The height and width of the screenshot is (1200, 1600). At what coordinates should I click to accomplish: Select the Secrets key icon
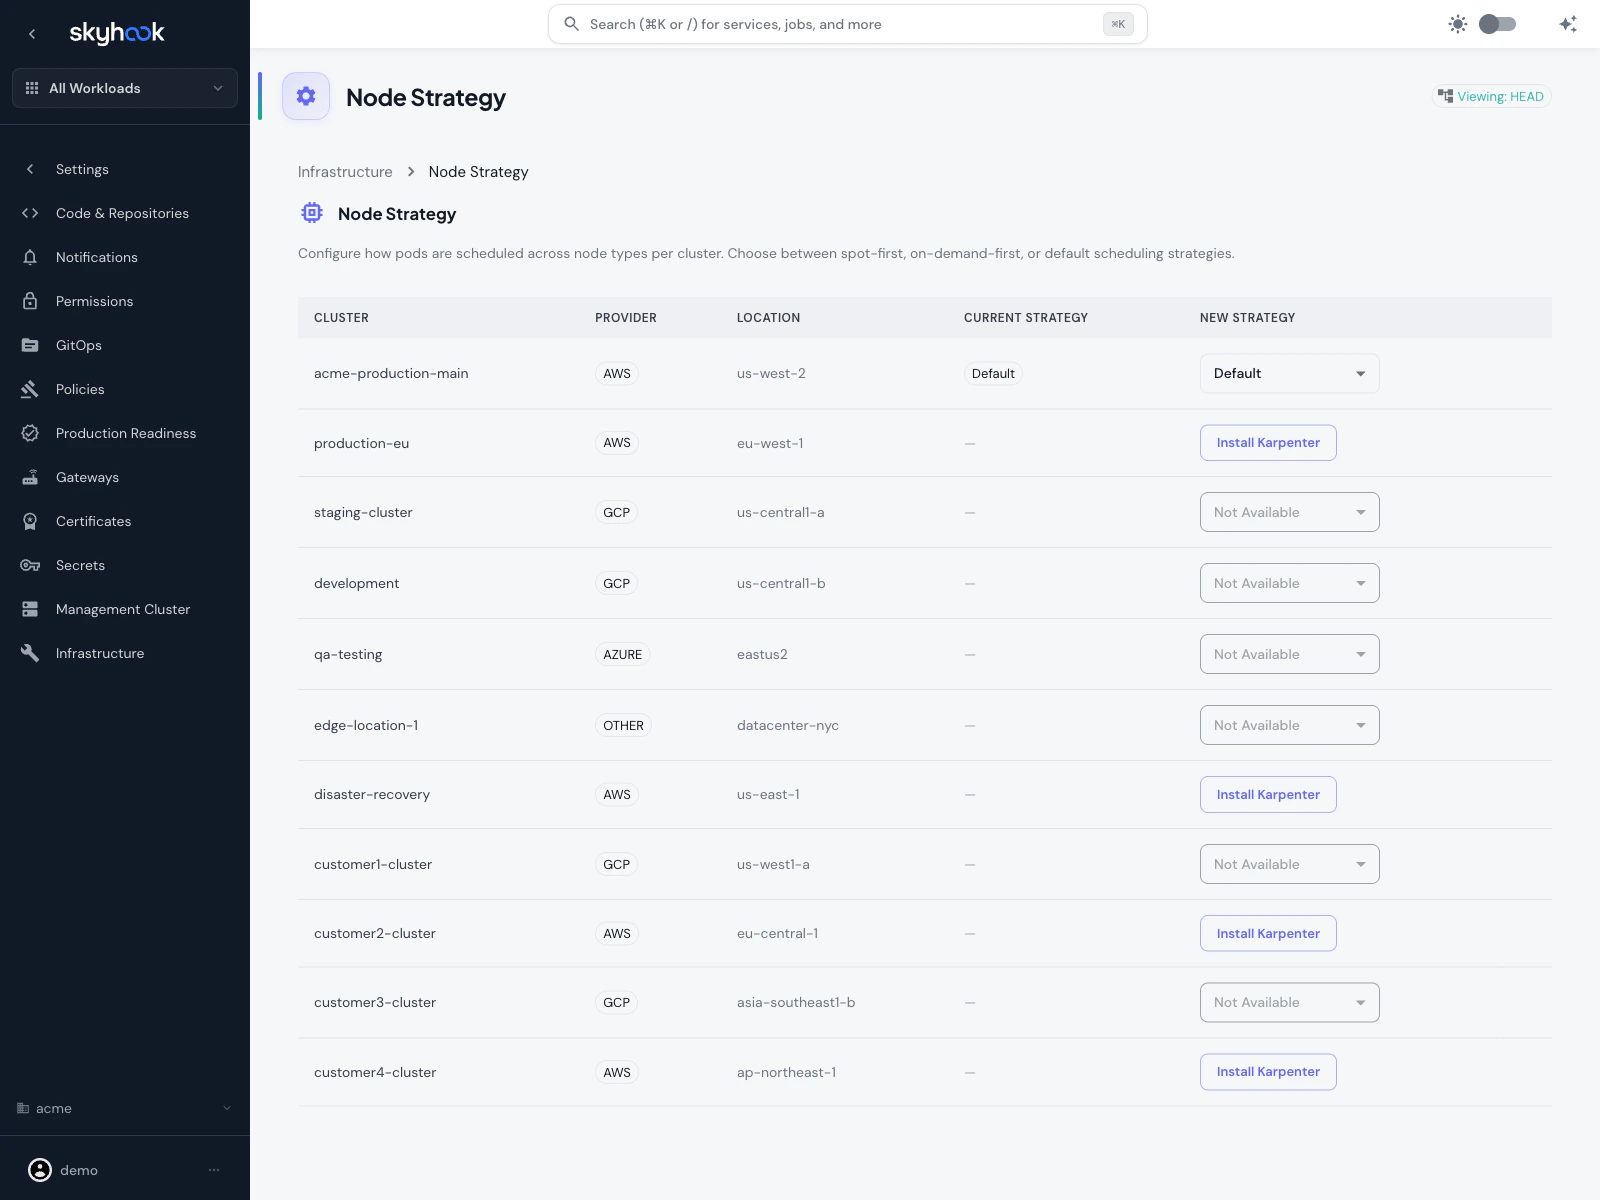point(31,565)
